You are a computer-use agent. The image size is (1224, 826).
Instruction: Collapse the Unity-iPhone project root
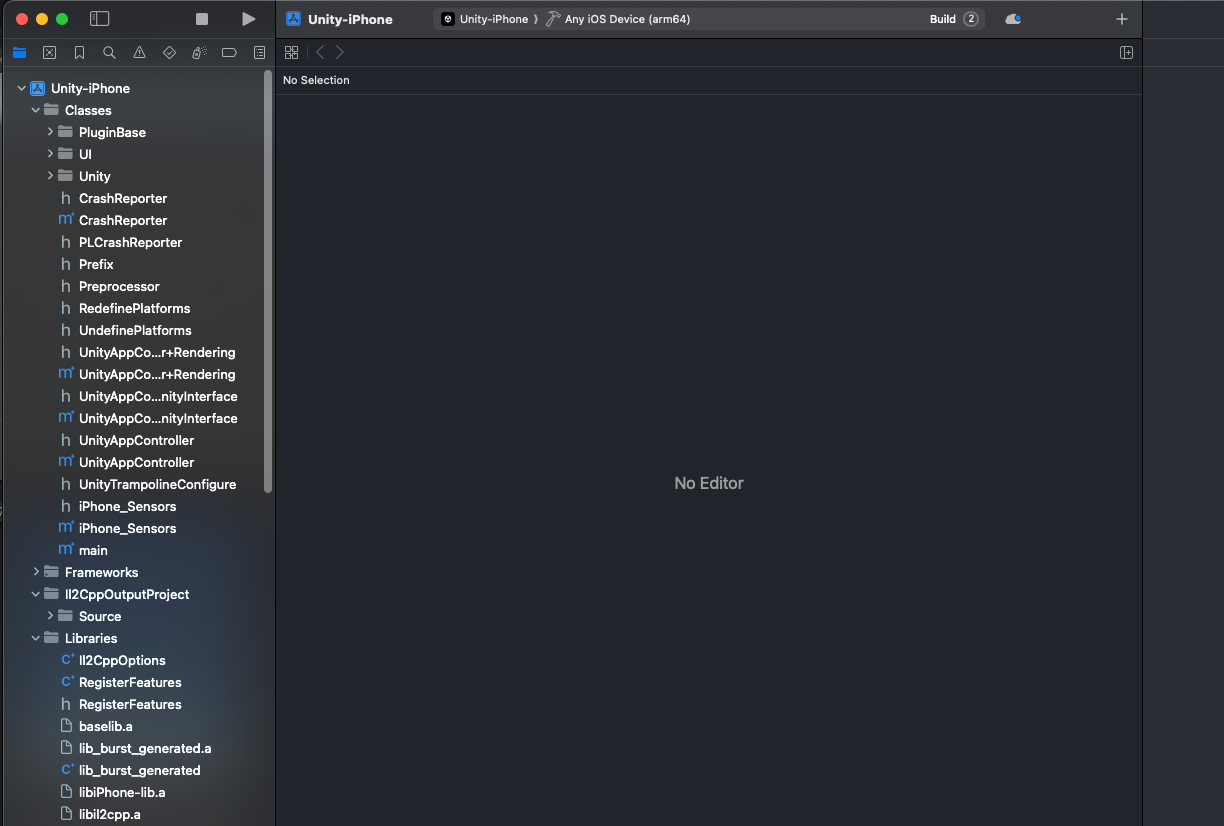point(21,88)
